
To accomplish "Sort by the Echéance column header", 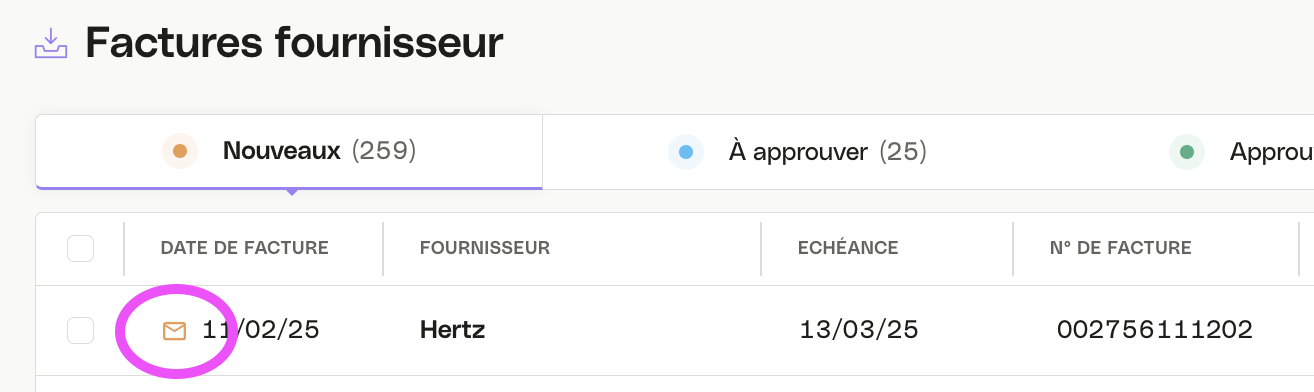I will coord(848,248).
